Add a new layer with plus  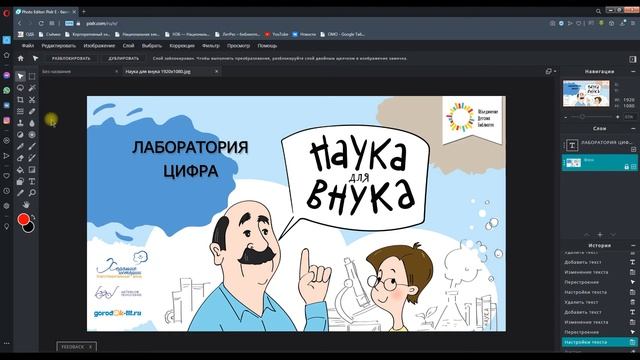600,235
